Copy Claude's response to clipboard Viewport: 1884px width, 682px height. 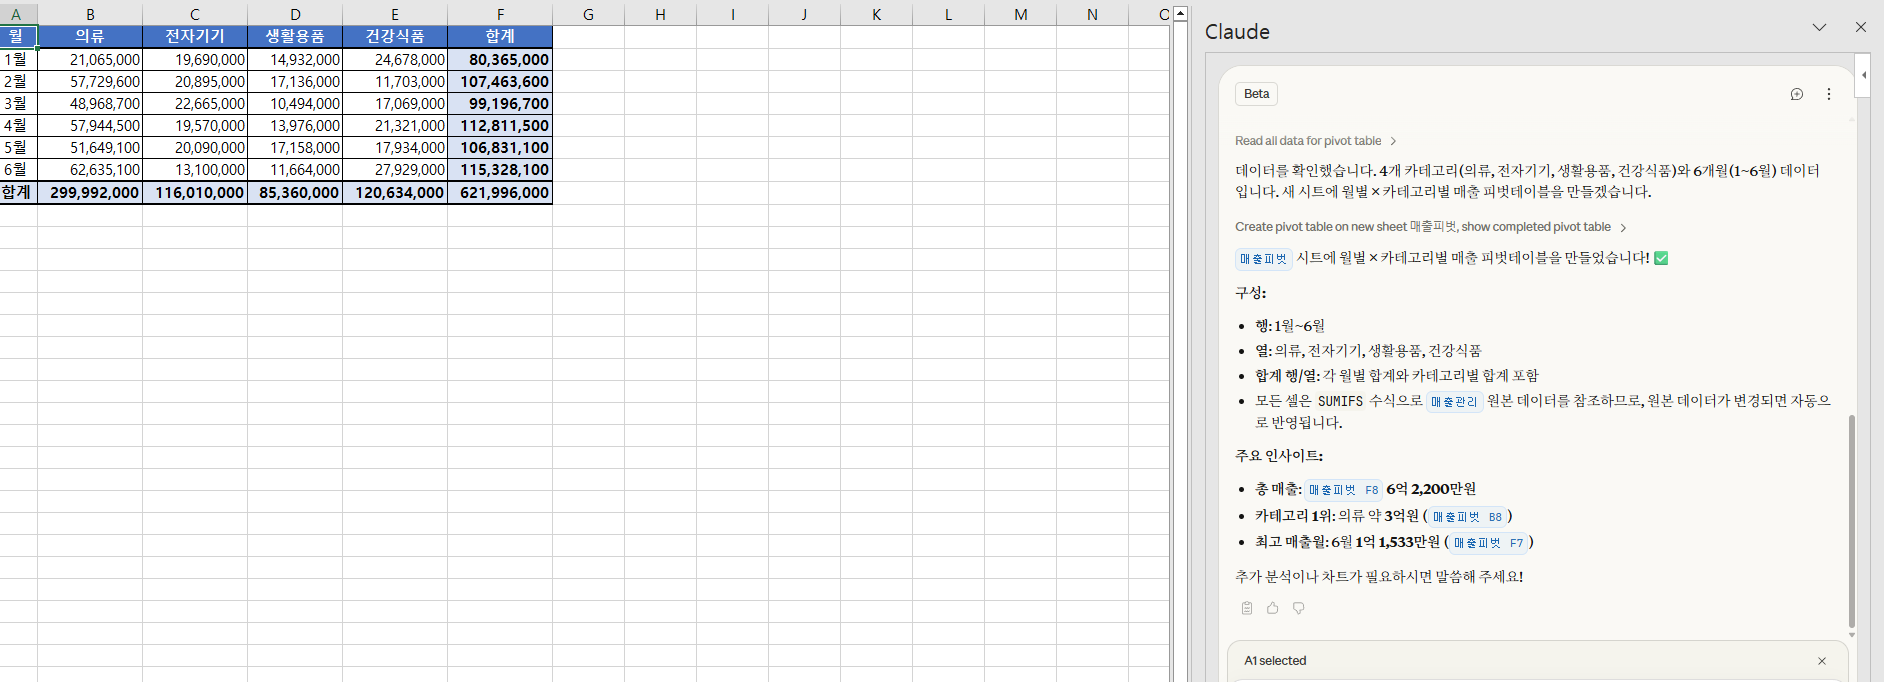pyautogui.click(x=1246, y=608)
